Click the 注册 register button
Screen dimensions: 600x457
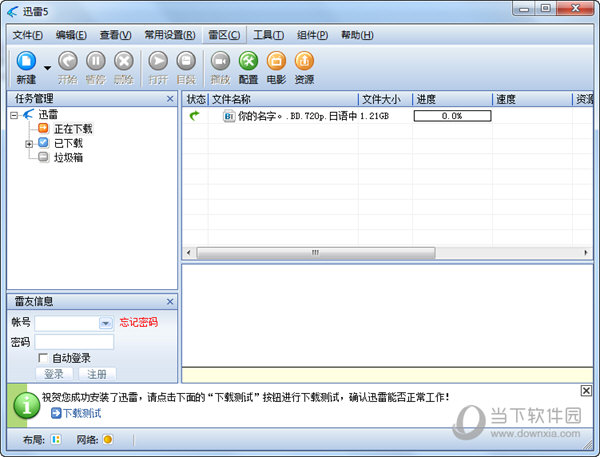pyautogui.click(x=97, y=374)
